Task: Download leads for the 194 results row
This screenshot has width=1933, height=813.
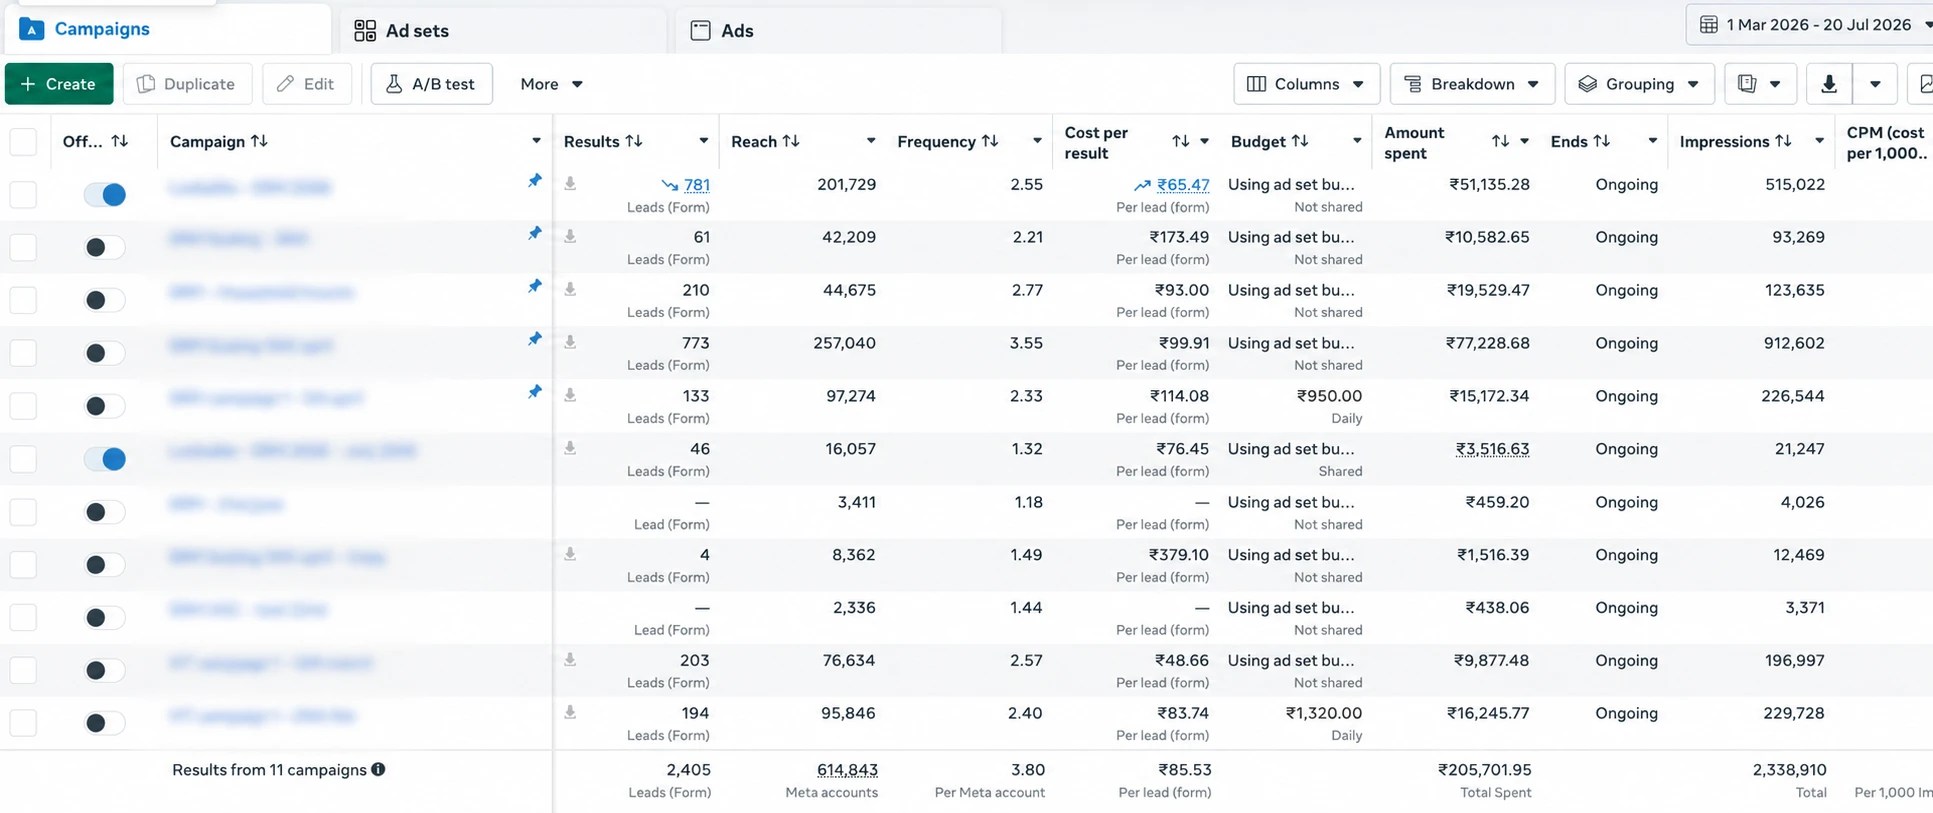Action: (x=570, y=712)
